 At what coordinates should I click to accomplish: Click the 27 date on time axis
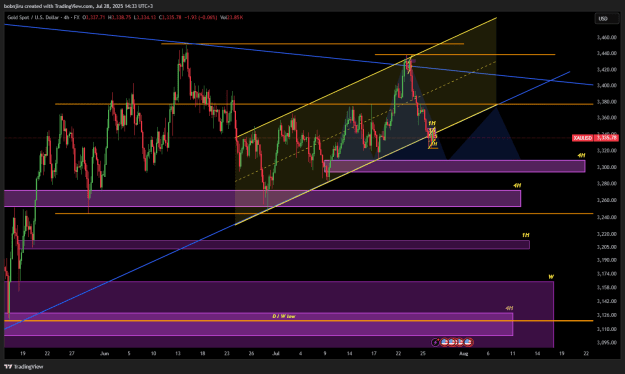[72, 353]
